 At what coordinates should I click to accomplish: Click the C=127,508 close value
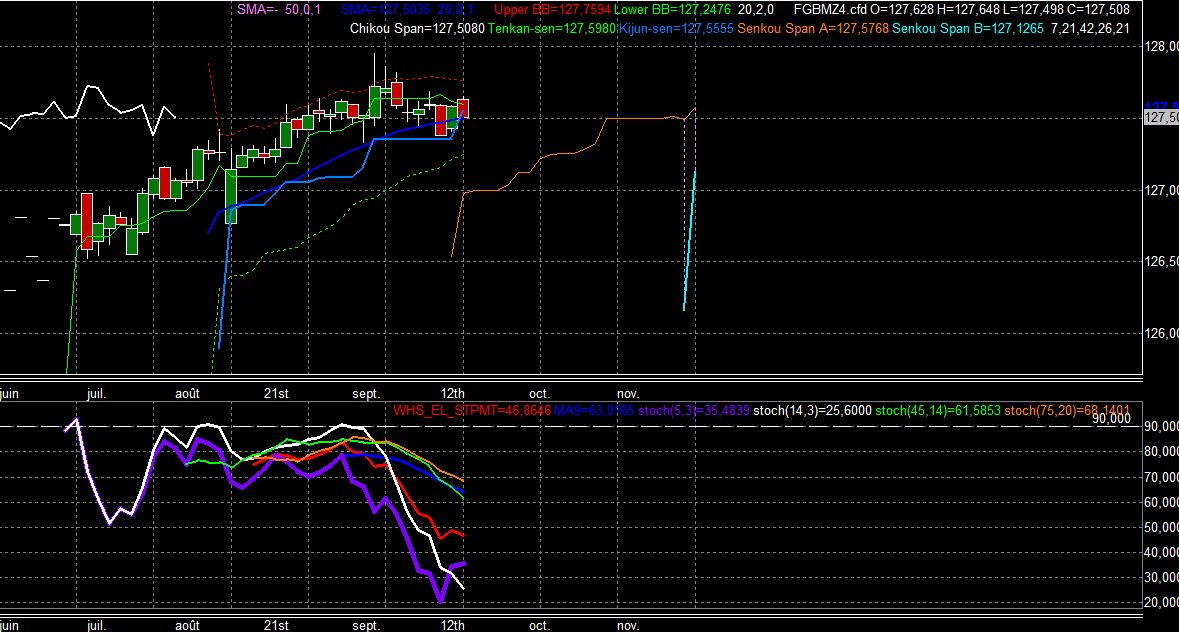1098,10
